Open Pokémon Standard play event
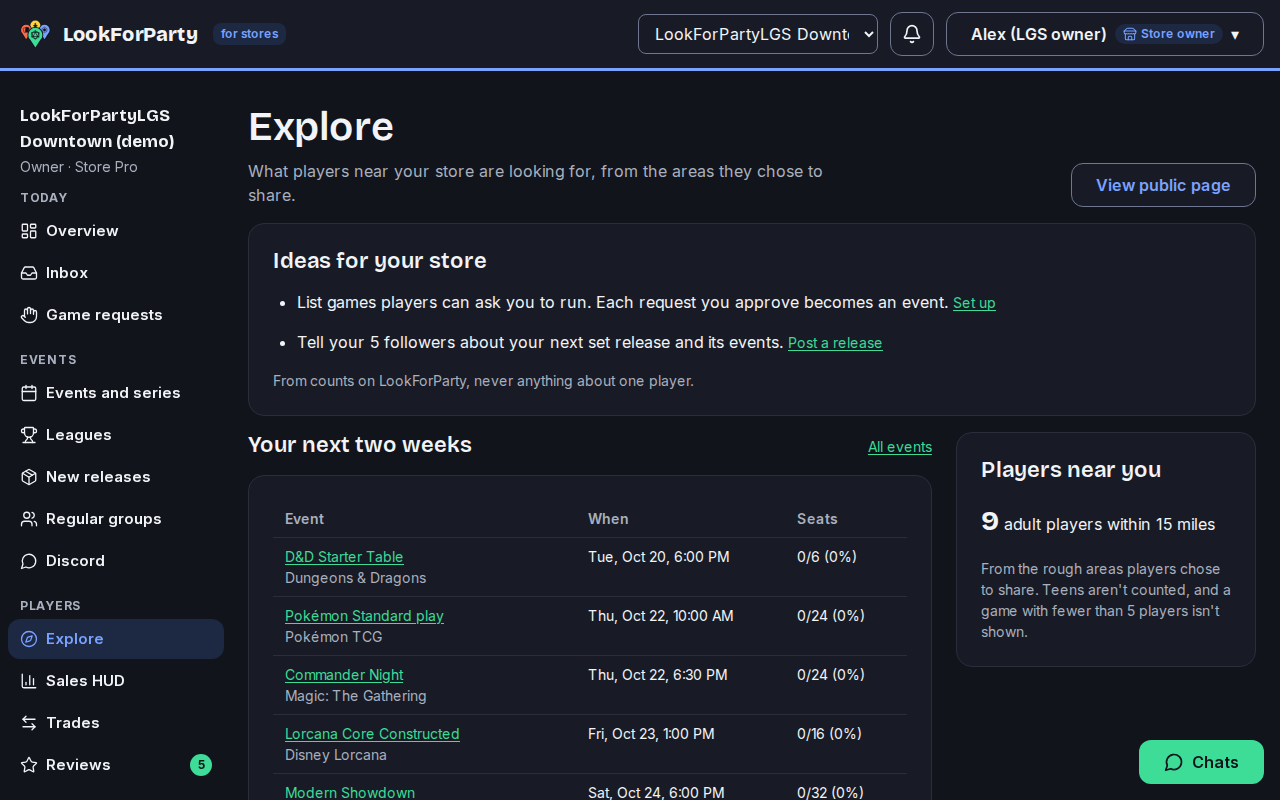This screenshot has height=800, width=1280. pos(364,616)
